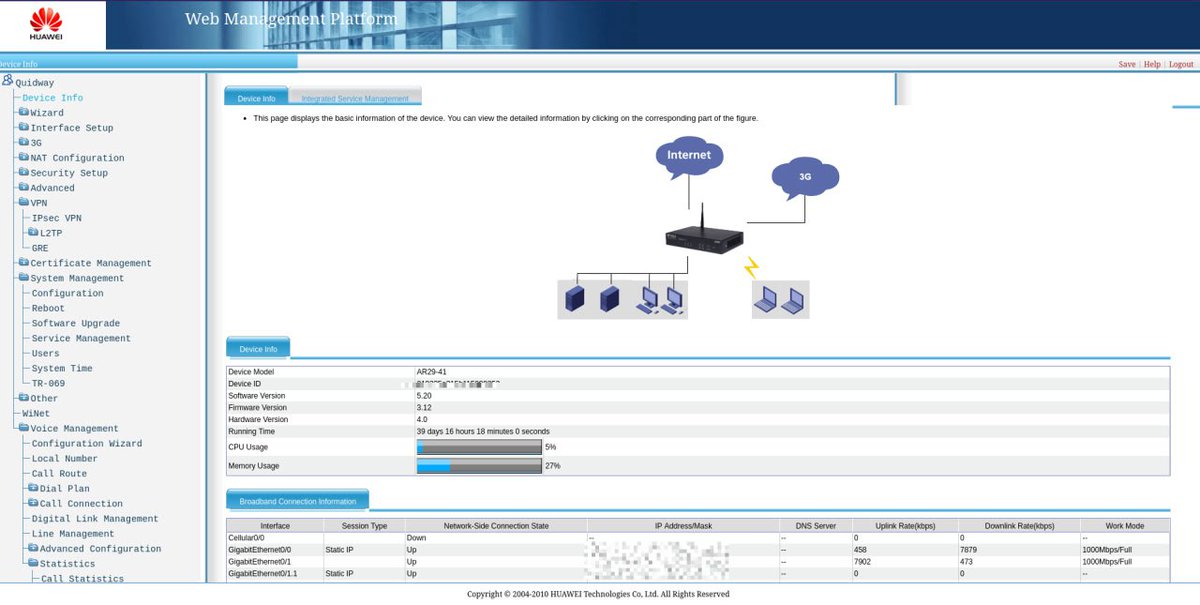Open GRE under VPN
Image resolution: width=1200 pixels, height=605 pixels.
pos(40,248)
